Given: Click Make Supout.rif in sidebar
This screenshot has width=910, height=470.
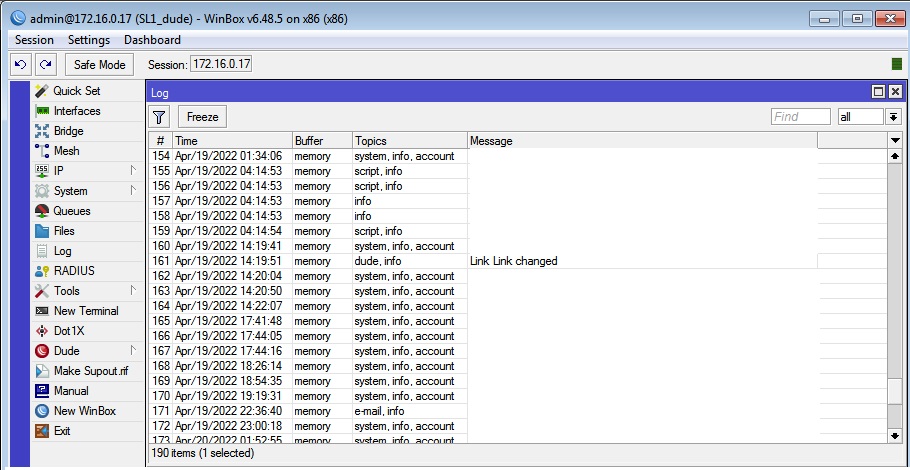Looking at the screenshot, I should [x=90, y=371].
